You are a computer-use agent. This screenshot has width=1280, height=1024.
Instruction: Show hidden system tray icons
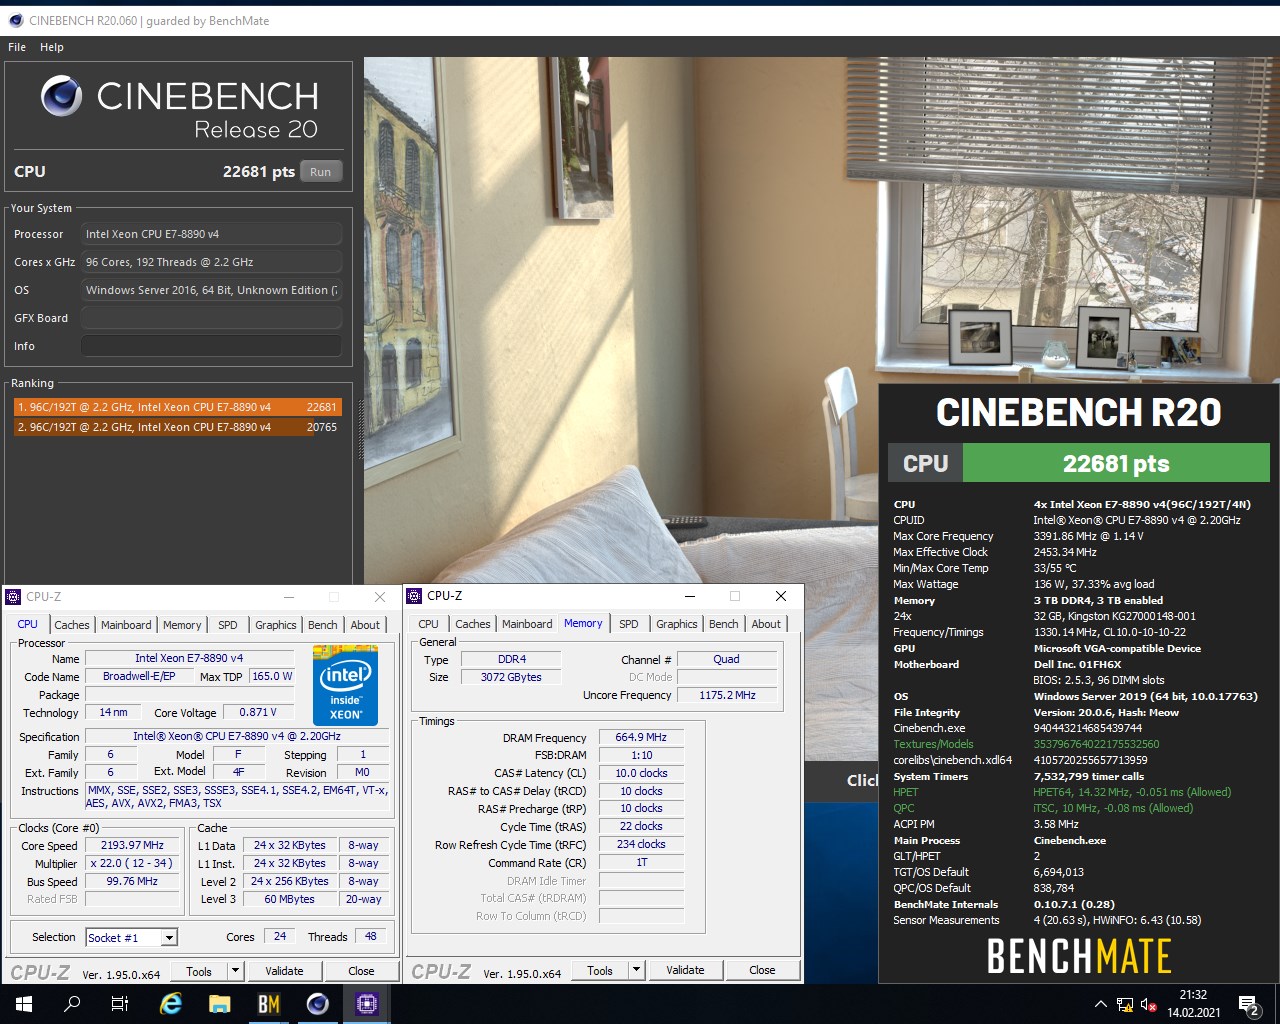(1101, 1004)
